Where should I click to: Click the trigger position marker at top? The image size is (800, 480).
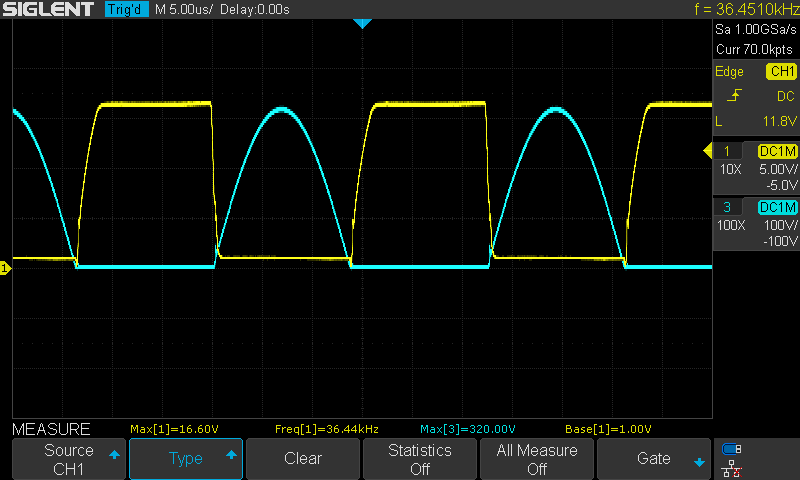(362, 23)
